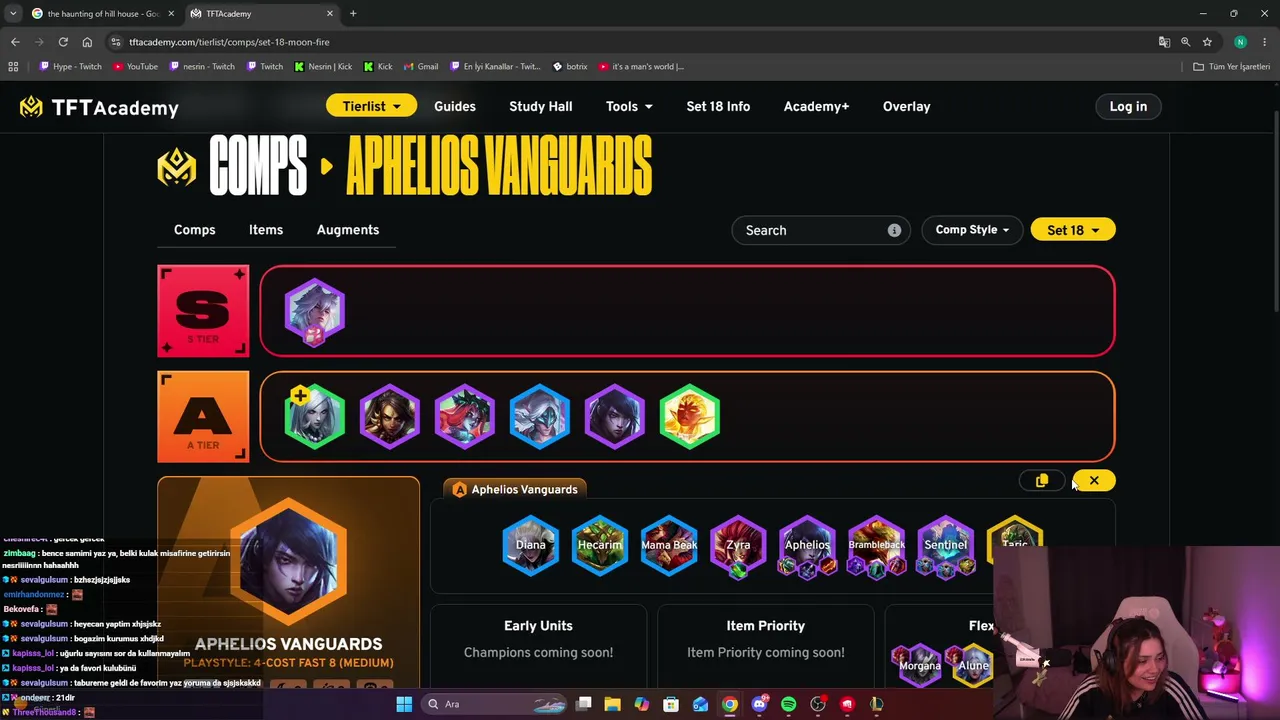The height and width of the screenshot is (720, 1280).
Task: Open the S tier comp champion icon
Action: coord(314,312)
